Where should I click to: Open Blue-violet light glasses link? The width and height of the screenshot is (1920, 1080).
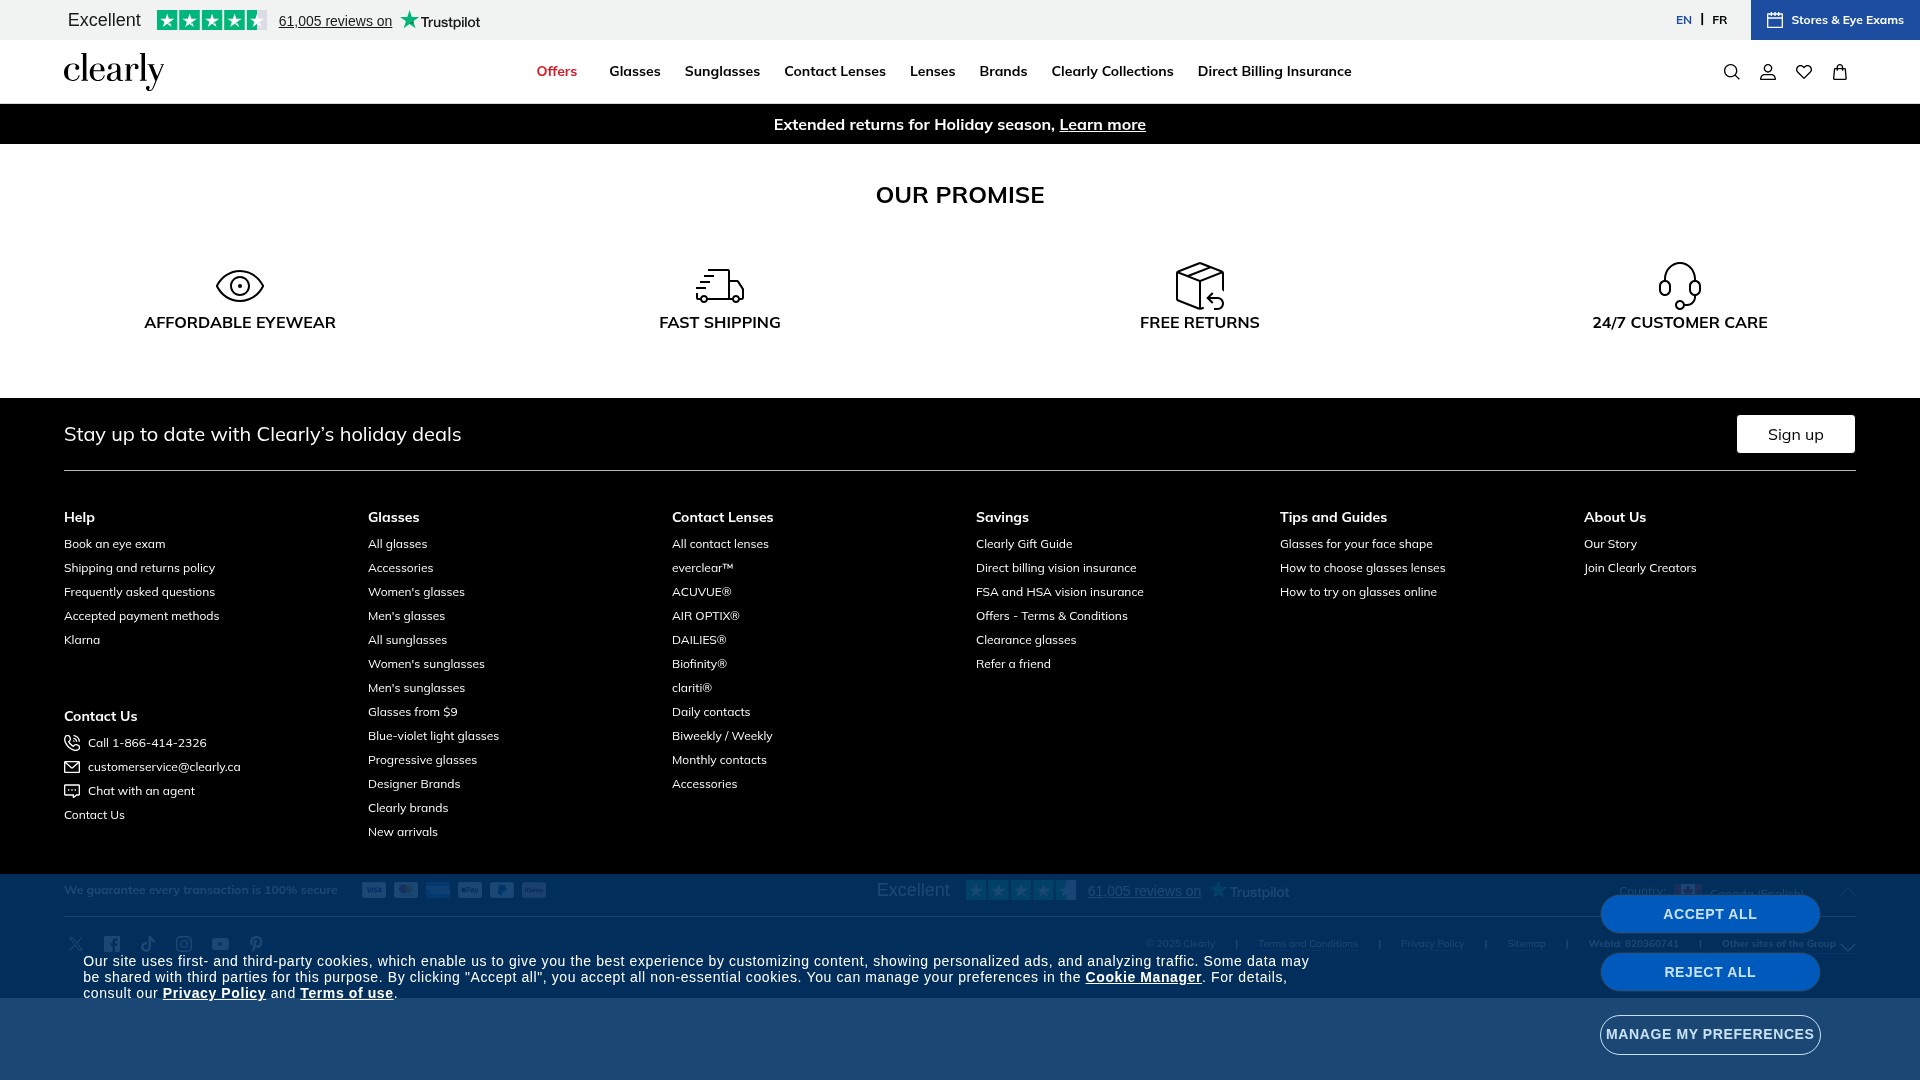434,736
